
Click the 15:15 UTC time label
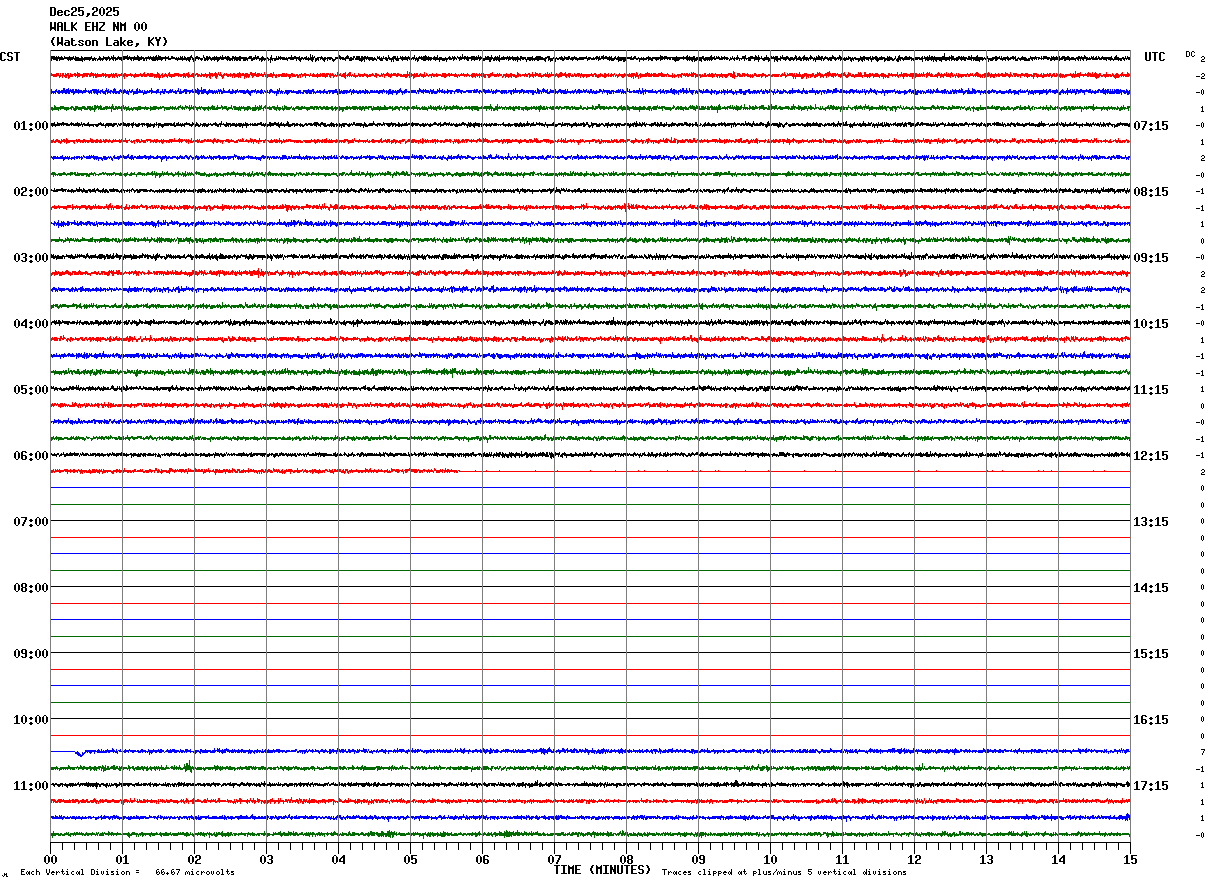(x=1151, y=654)
